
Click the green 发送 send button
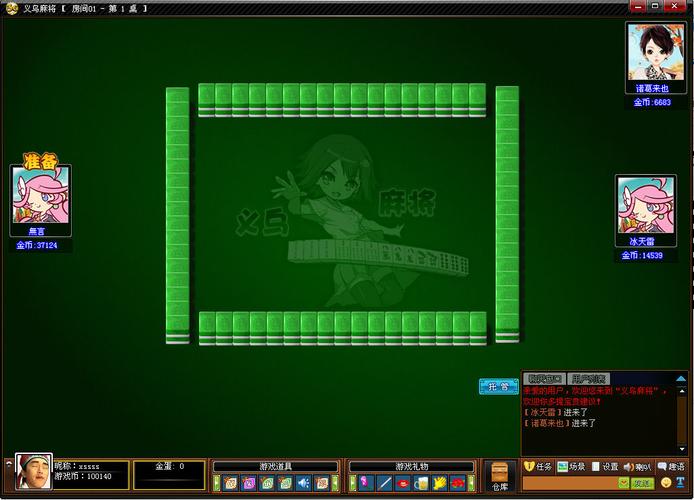[642, 483]
